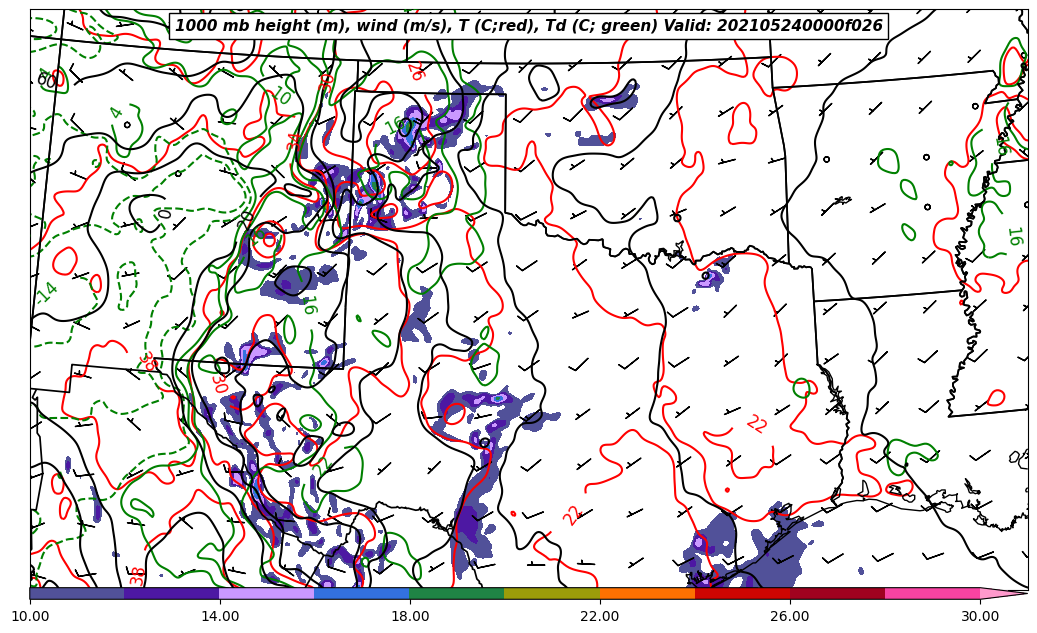Screen dimensions: 1037x633
Task: Click the orange 22–24 colorbar segment
Action: coord(647,593)
